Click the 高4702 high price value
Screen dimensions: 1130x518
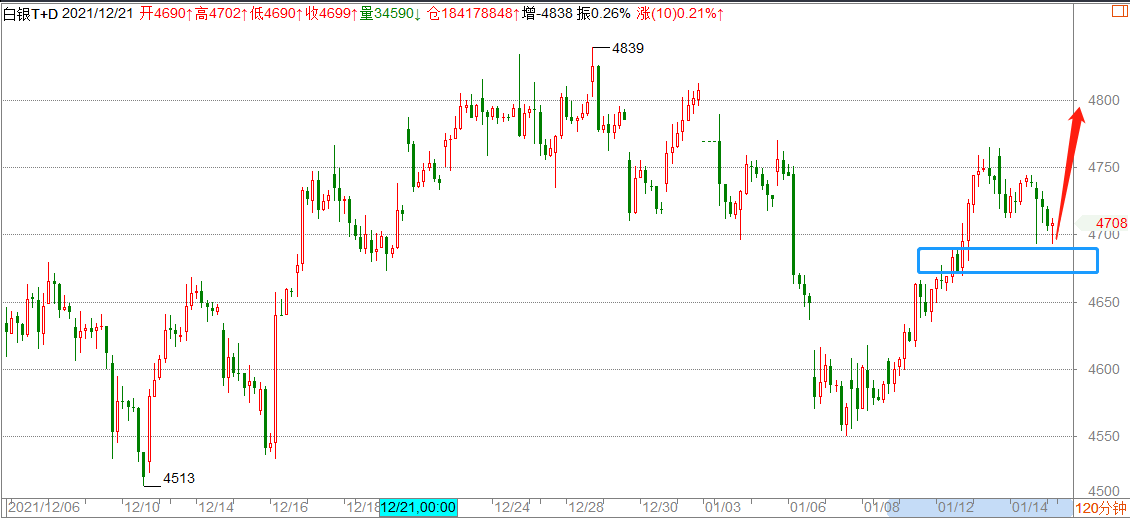coord(221,13)
